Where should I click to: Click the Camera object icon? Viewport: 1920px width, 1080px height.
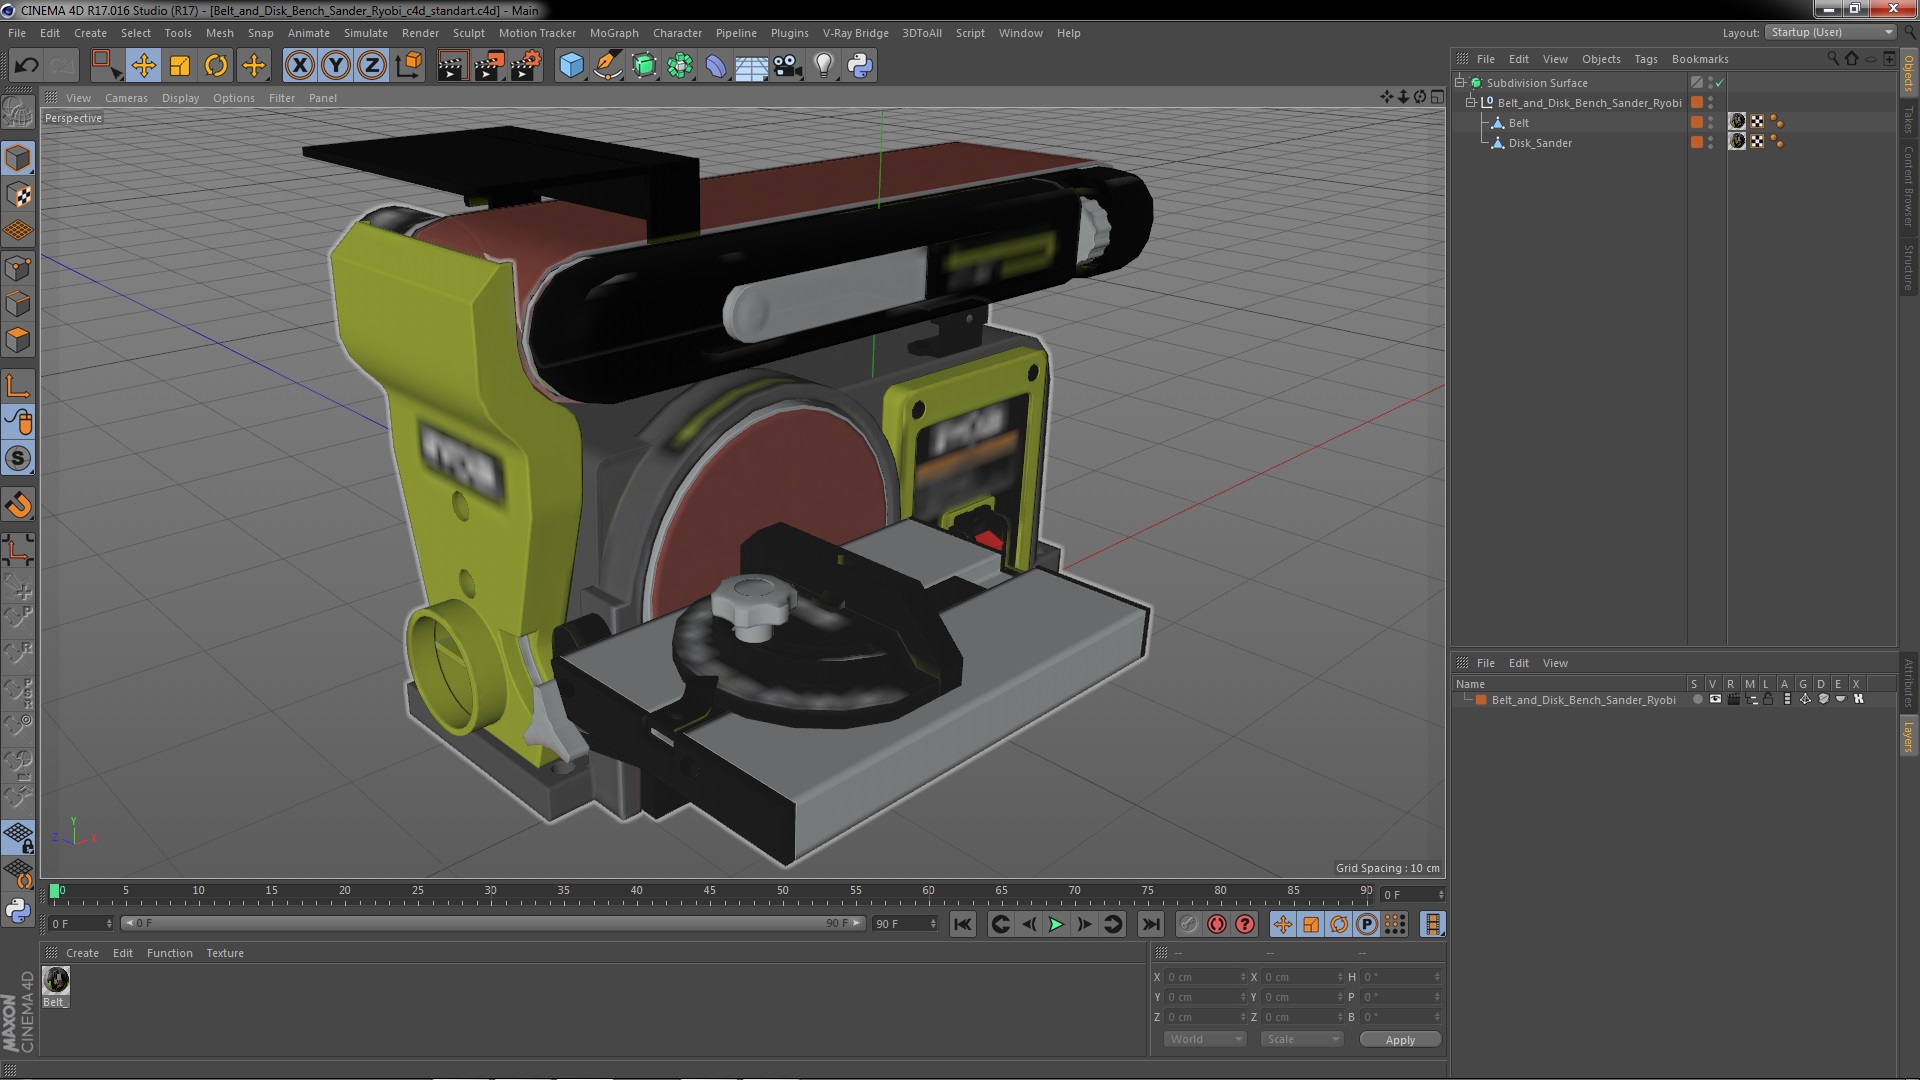788,66
